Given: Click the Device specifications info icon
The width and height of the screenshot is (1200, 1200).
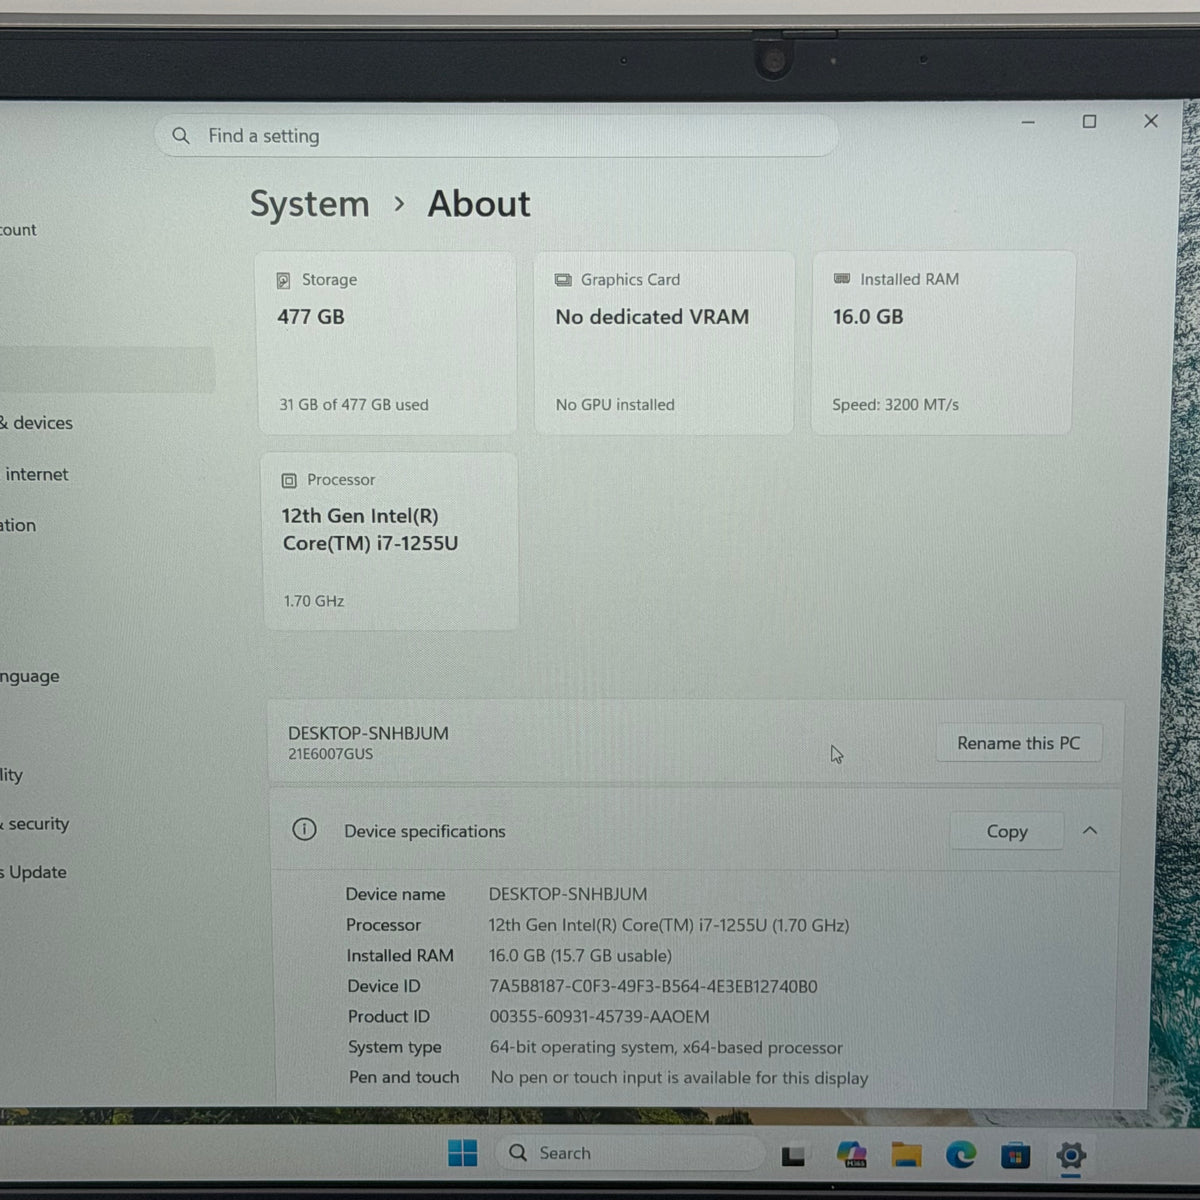Looking at the screenshot, I should [304, 830].
